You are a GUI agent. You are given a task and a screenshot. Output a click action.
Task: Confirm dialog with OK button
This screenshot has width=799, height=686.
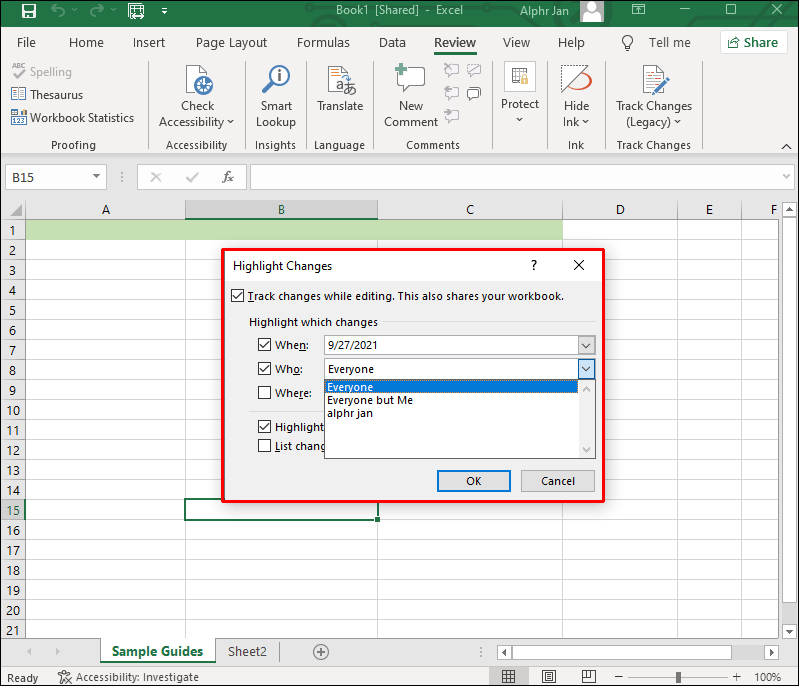tap(473, 481)
